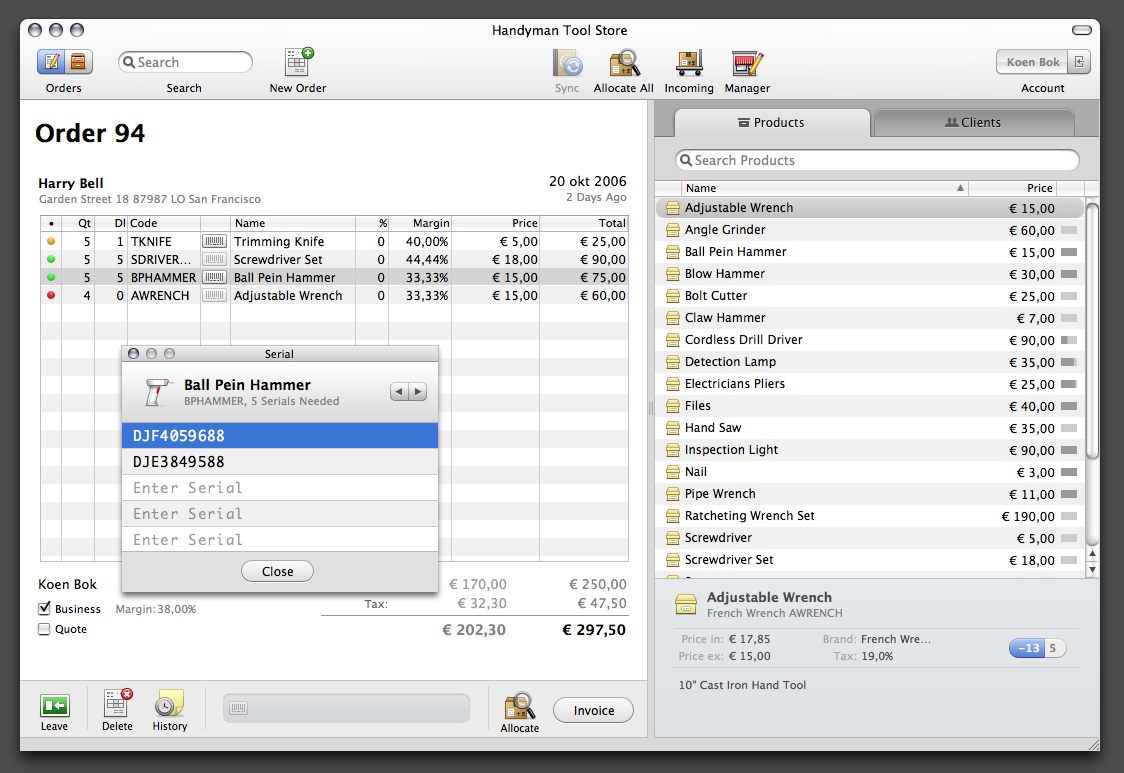Enable the Quote checkbox
Image resolution: width=1124 pixels, height=773 pixels.
coord(44,629)
